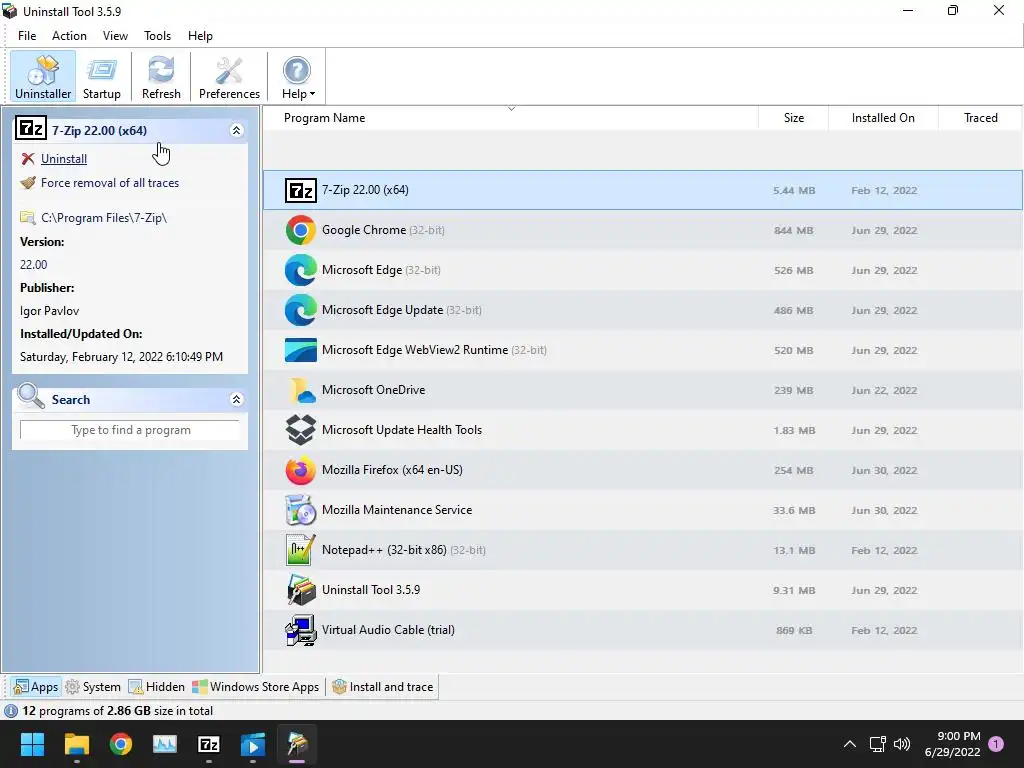Viewport: 1024px width, 768px height.
Task: Select Virtual Audio Cable (trial) name
Action: pos(388,630)
